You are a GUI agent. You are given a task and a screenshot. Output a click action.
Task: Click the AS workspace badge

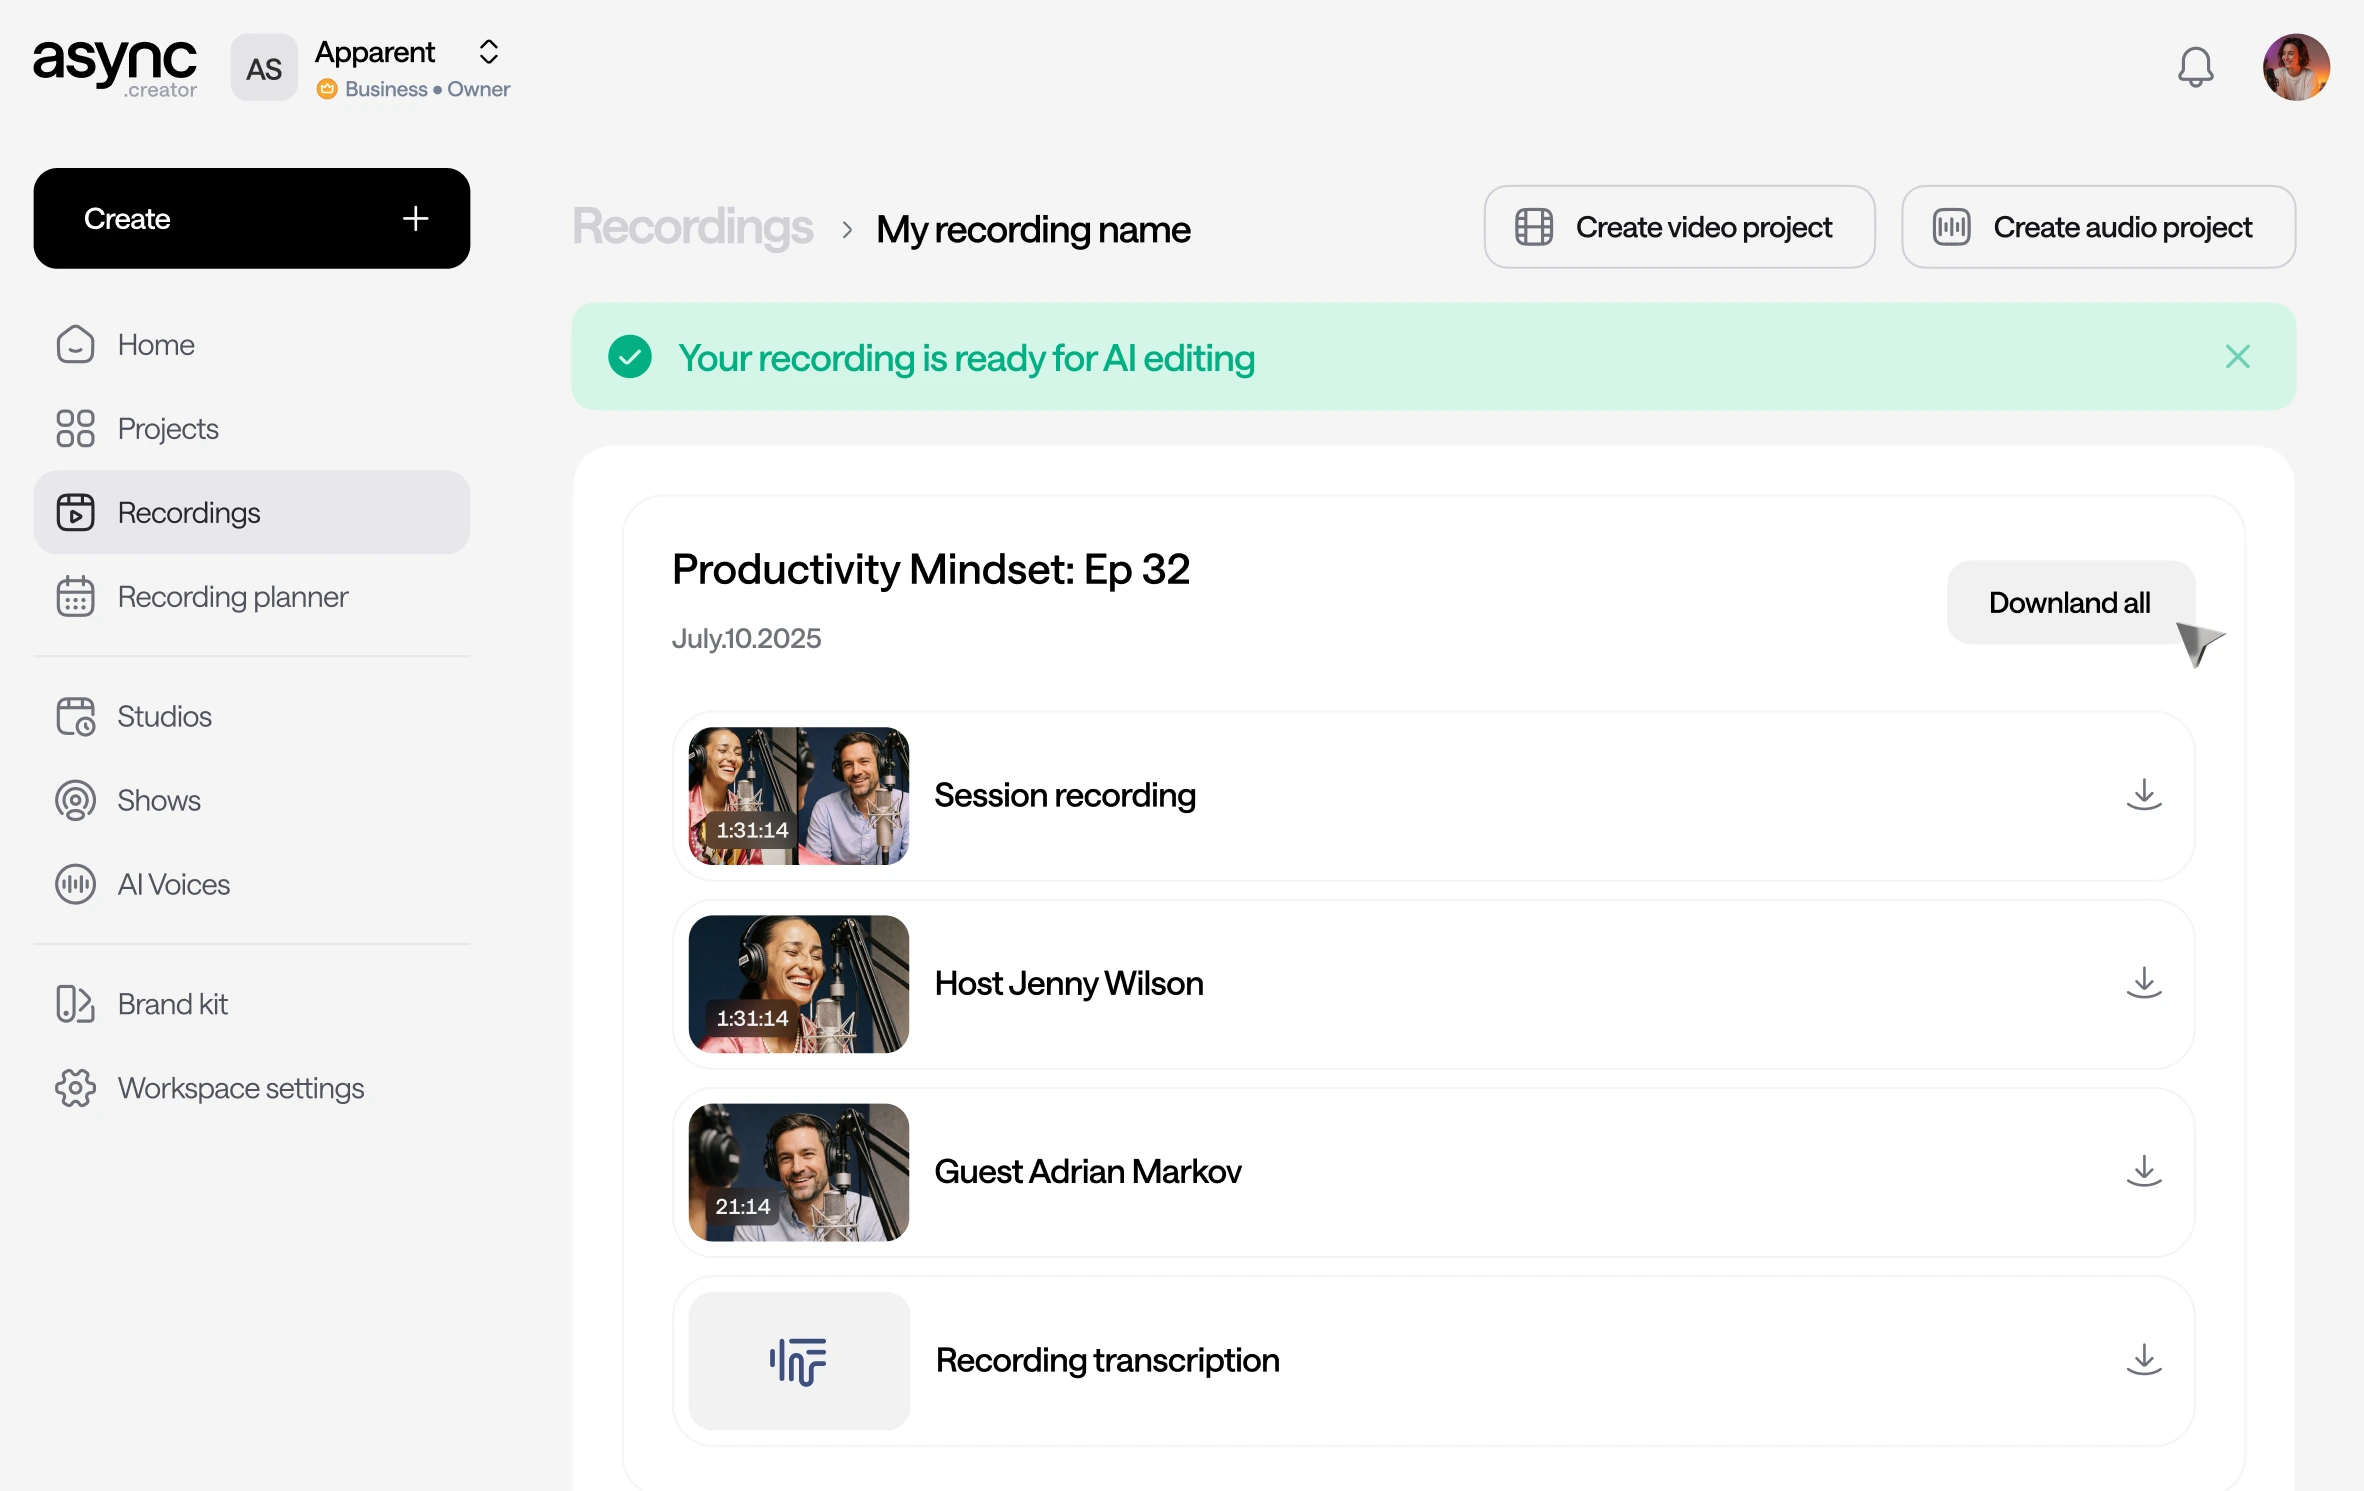[x=264, y=68]
